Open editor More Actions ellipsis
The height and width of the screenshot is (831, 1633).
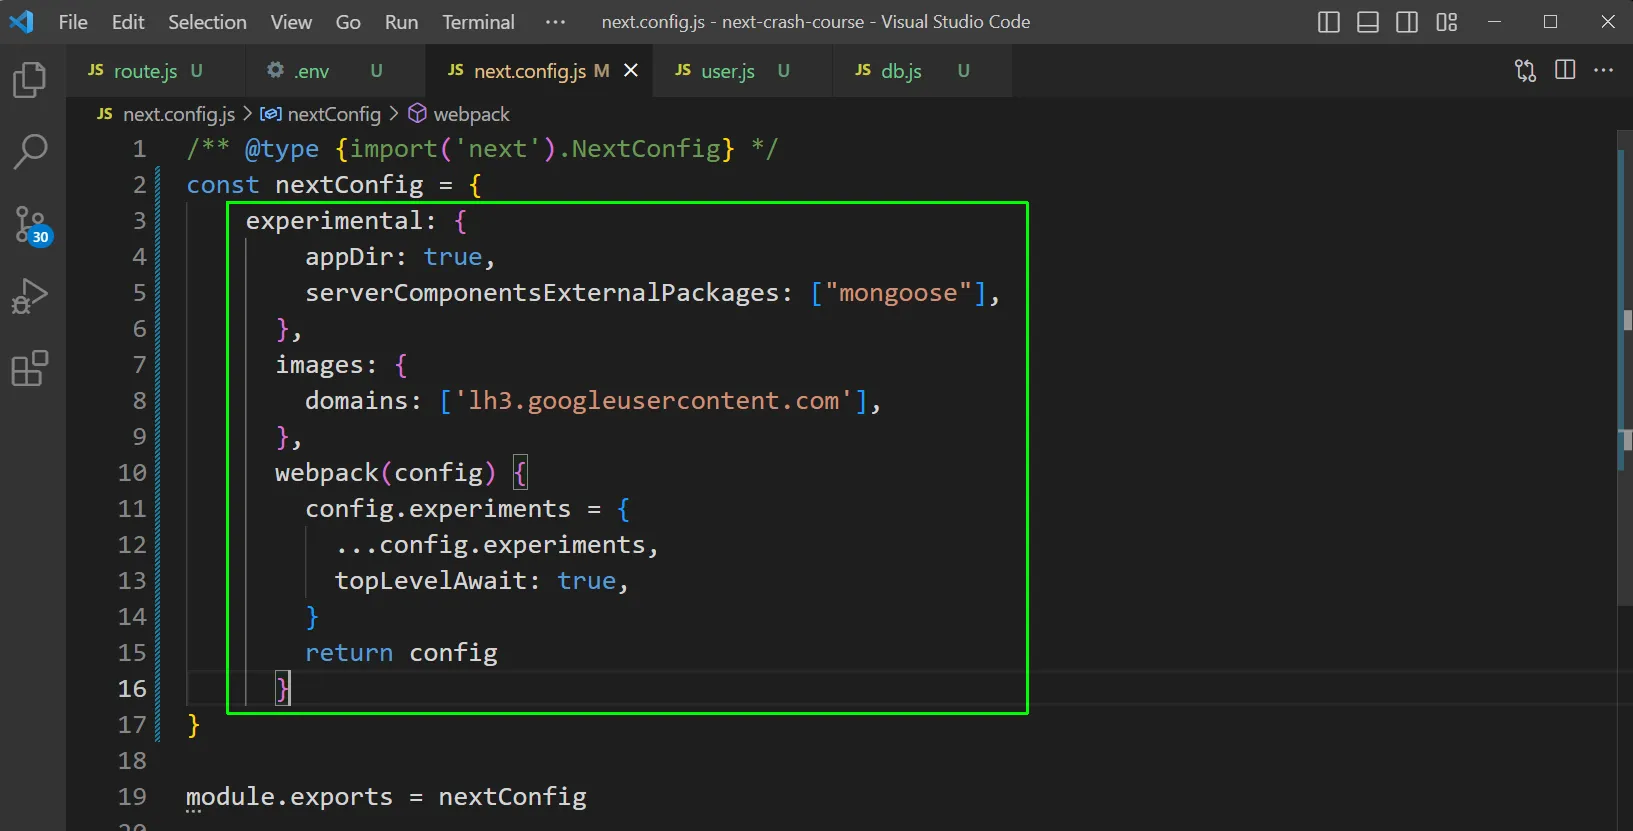tap(1604, 70)
